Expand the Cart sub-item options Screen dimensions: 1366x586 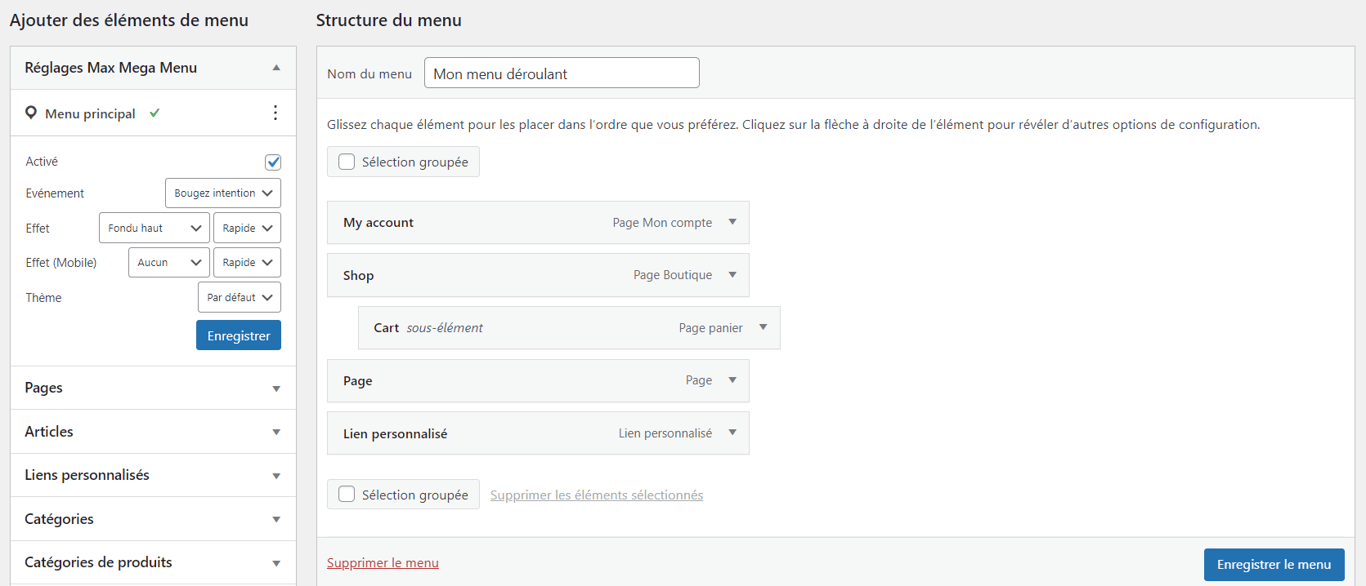763,327
